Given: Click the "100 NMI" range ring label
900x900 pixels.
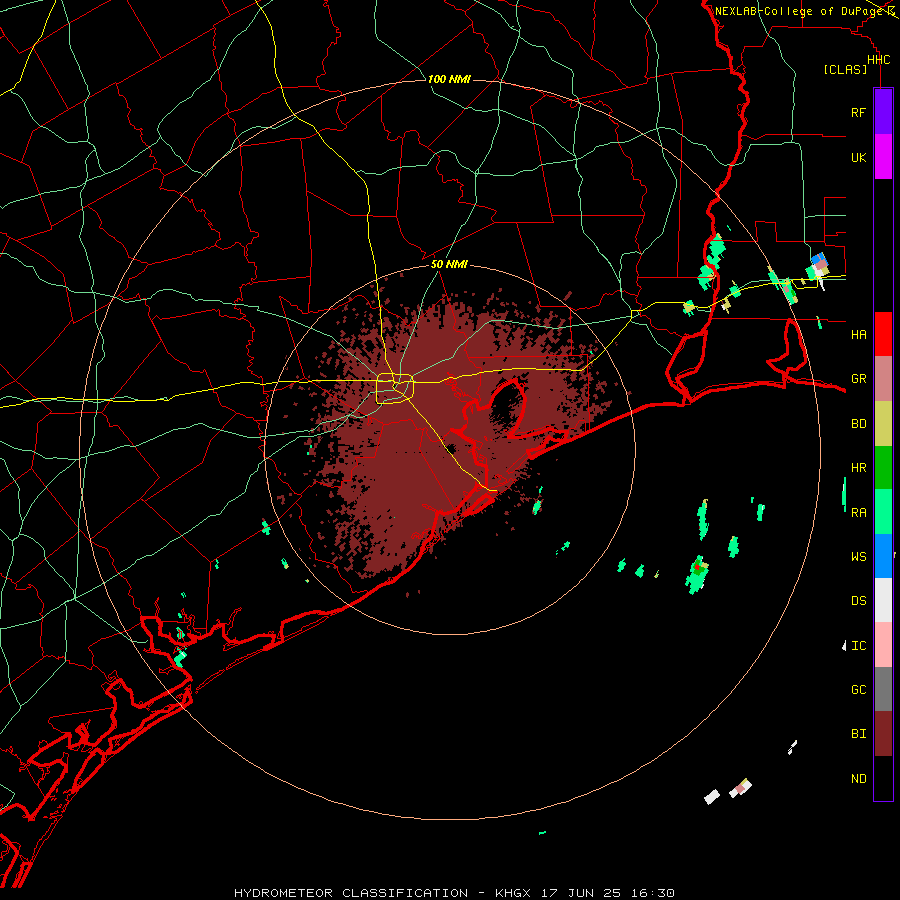Looking at the screenshot, I should [x=449, y=79].
